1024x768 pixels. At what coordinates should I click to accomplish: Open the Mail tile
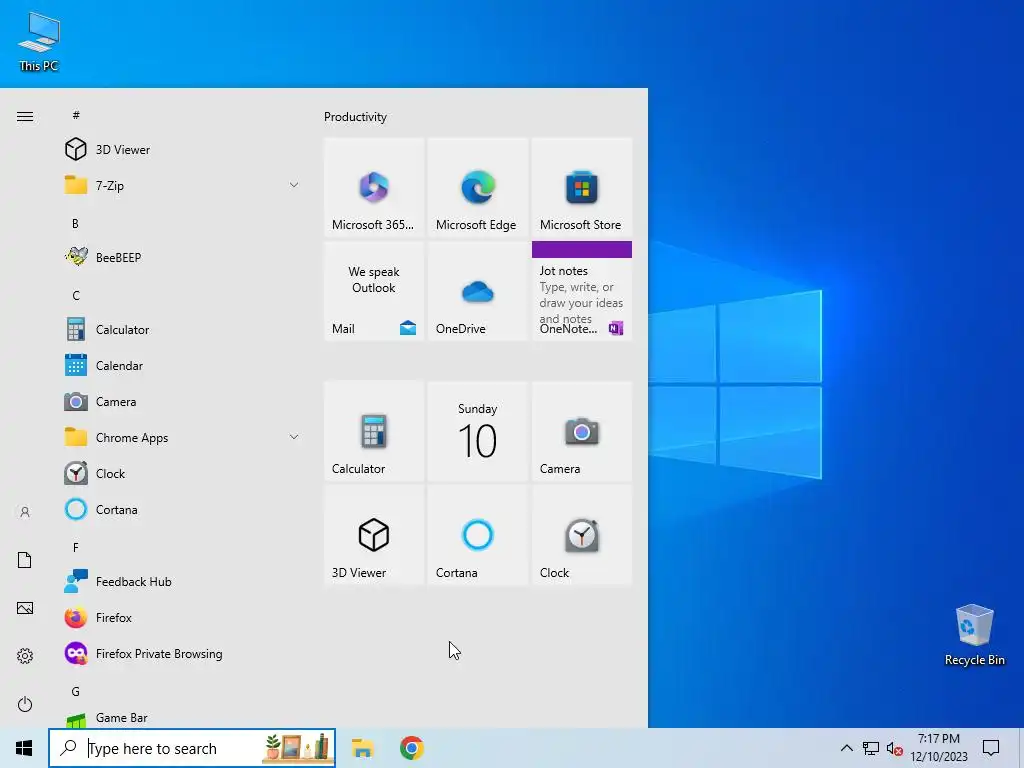(x=374, y=291)
